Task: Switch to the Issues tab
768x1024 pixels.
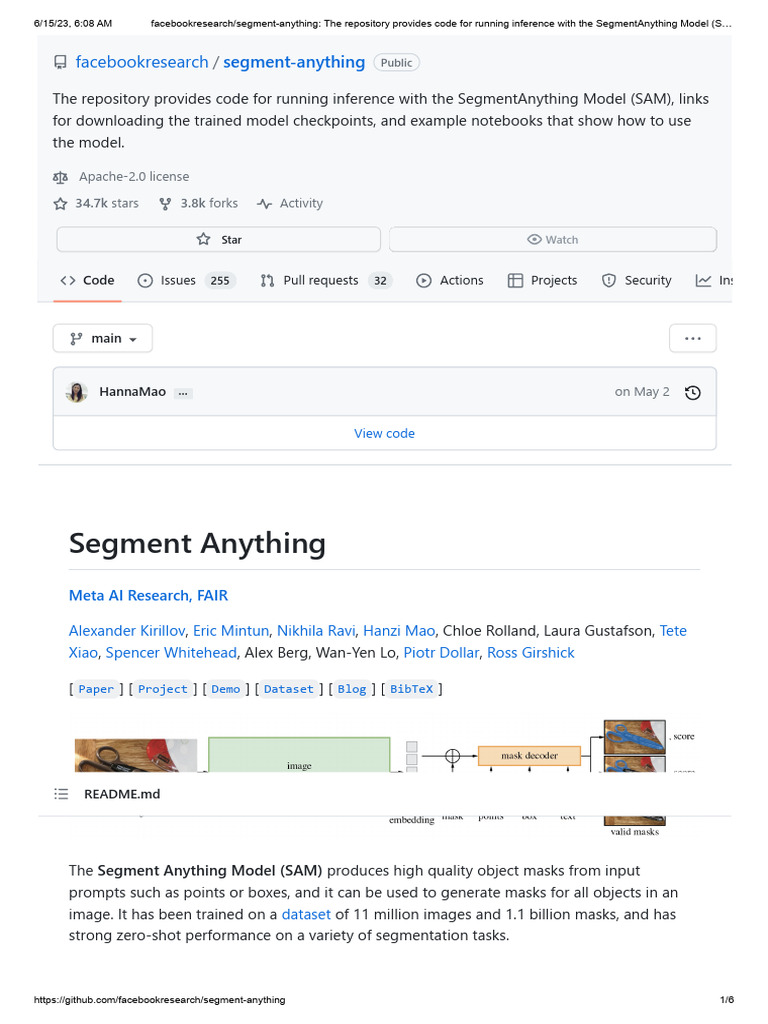Action: point(178,281)
